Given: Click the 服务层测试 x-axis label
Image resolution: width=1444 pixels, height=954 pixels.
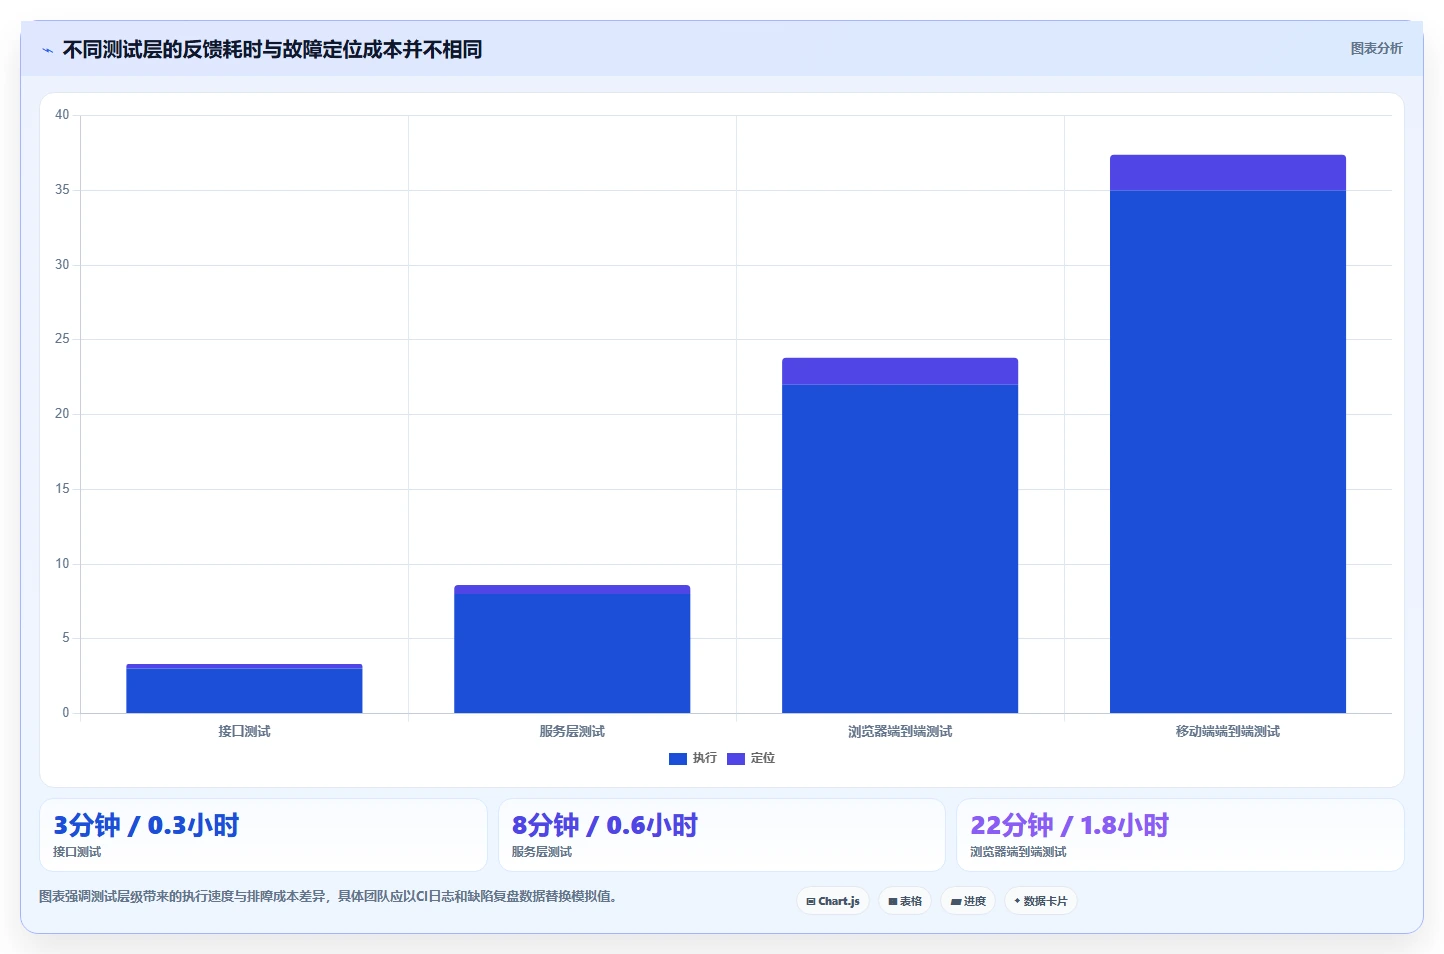Looking at the screenshot, I should pyautogui.click(x=572, y=732).
